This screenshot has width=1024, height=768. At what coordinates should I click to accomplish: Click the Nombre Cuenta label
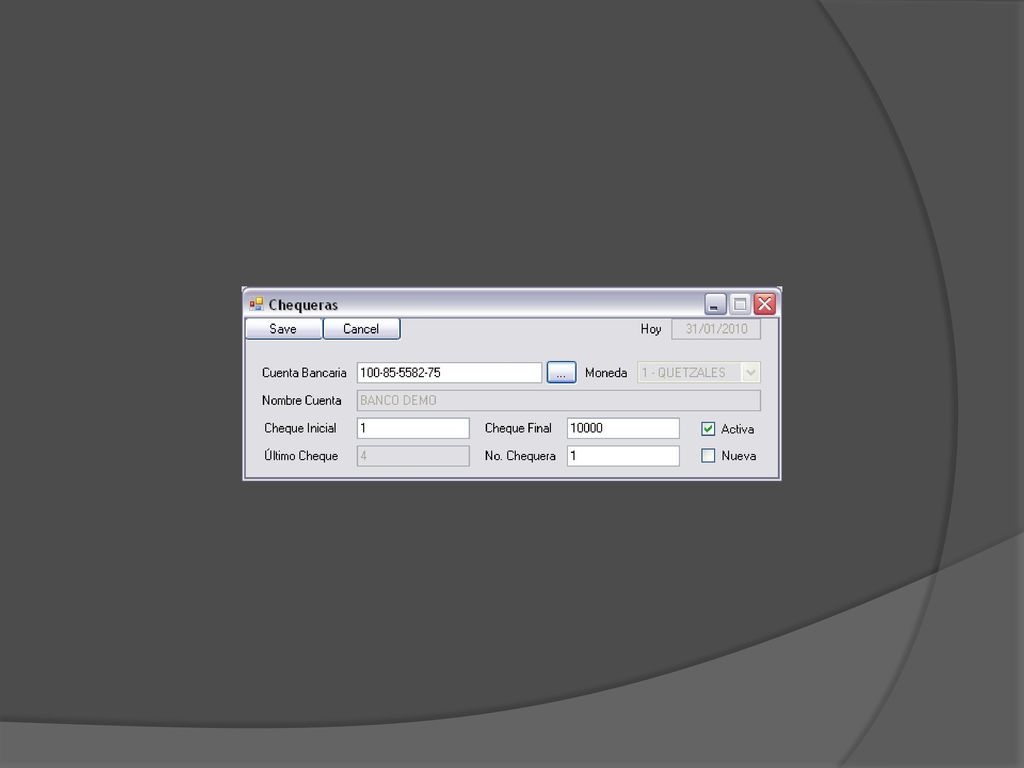[301, 400]
